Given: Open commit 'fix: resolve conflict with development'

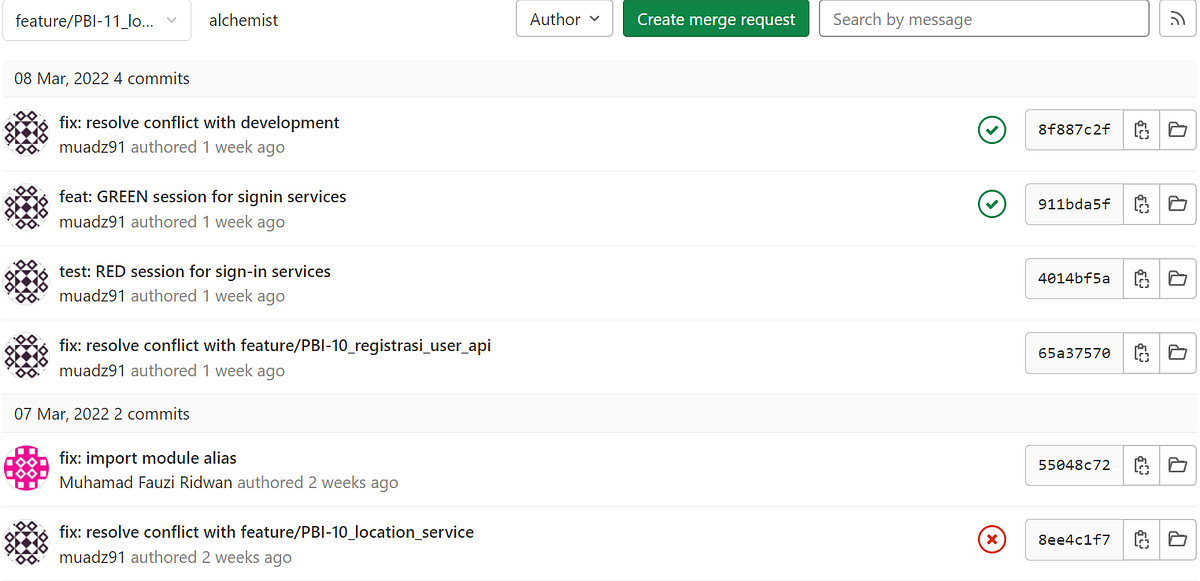Looking at the screenshot, I should point(200,123).
